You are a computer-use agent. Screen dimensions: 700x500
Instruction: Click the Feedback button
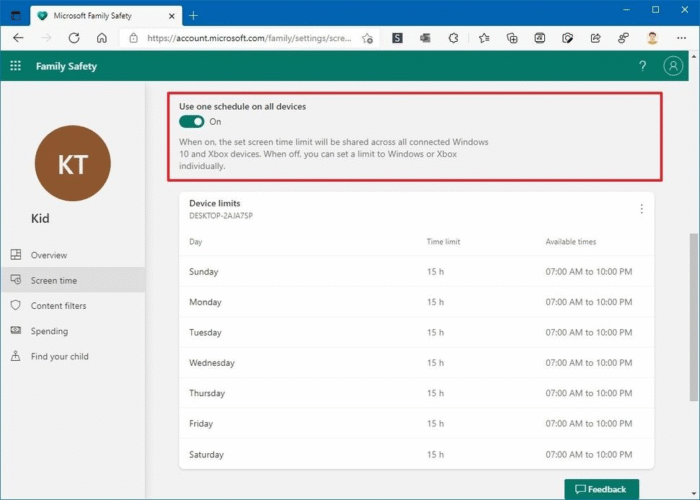click(x=601, y=489)
